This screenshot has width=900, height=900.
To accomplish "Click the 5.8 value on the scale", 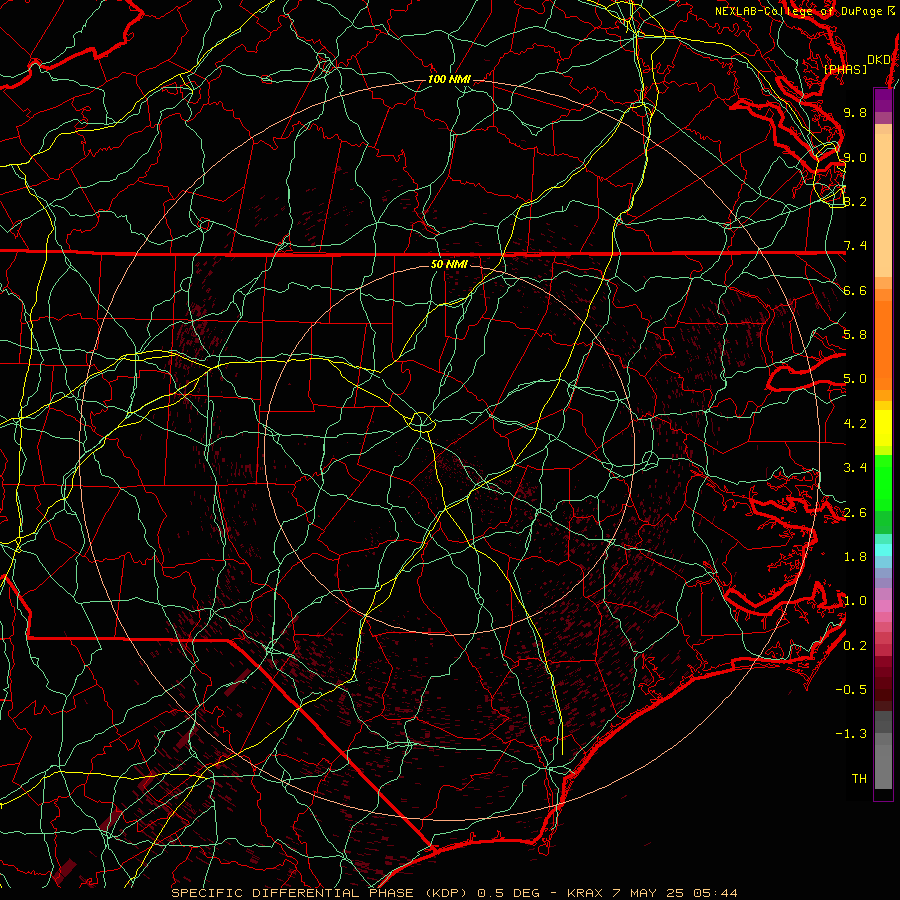I will tap(855, 335).
